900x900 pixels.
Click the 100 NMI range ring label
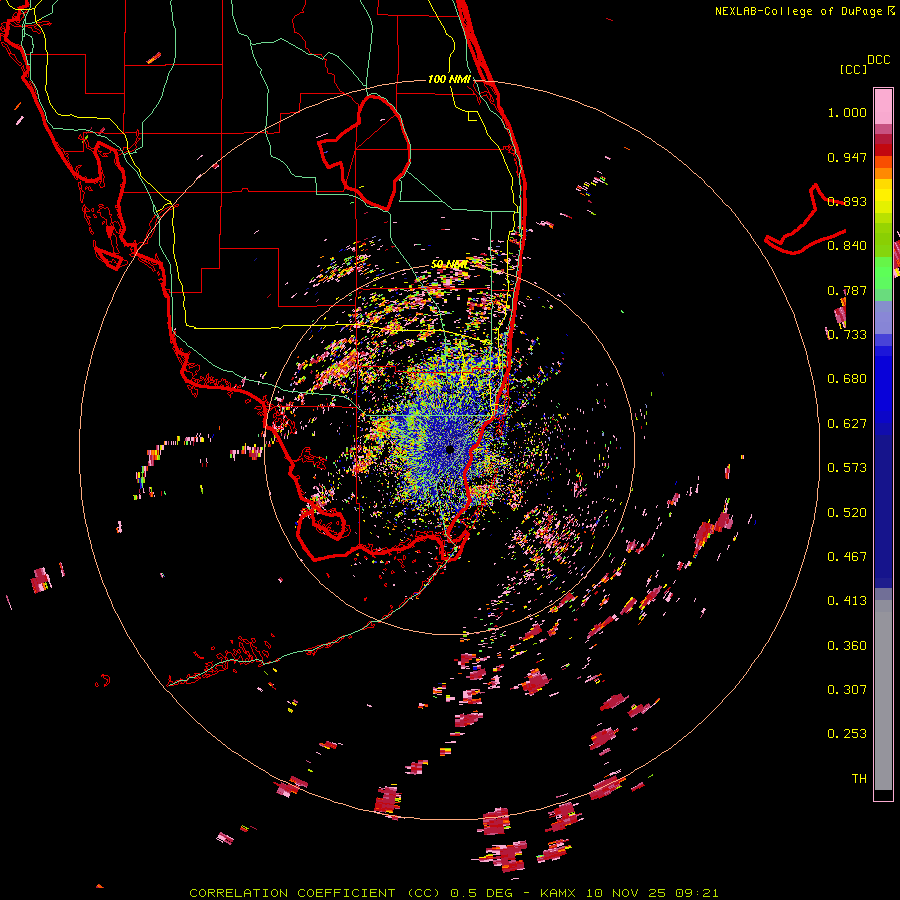449,79
